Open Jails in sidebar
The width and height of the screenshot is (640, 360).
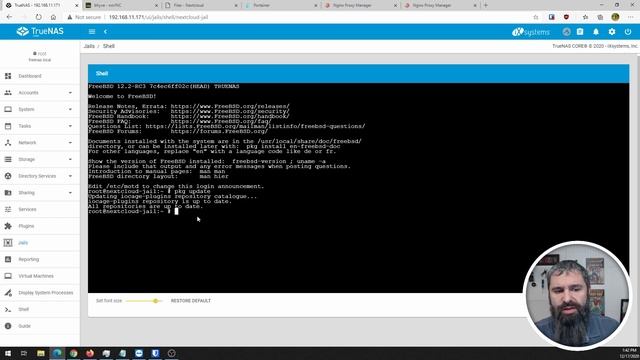pyautogui.click(x=40, y=243)
